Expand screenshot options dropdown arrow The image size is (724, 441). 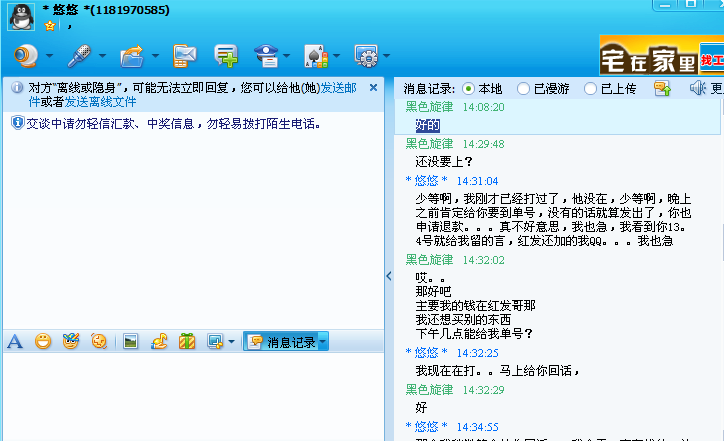click(x=231, y=342)
